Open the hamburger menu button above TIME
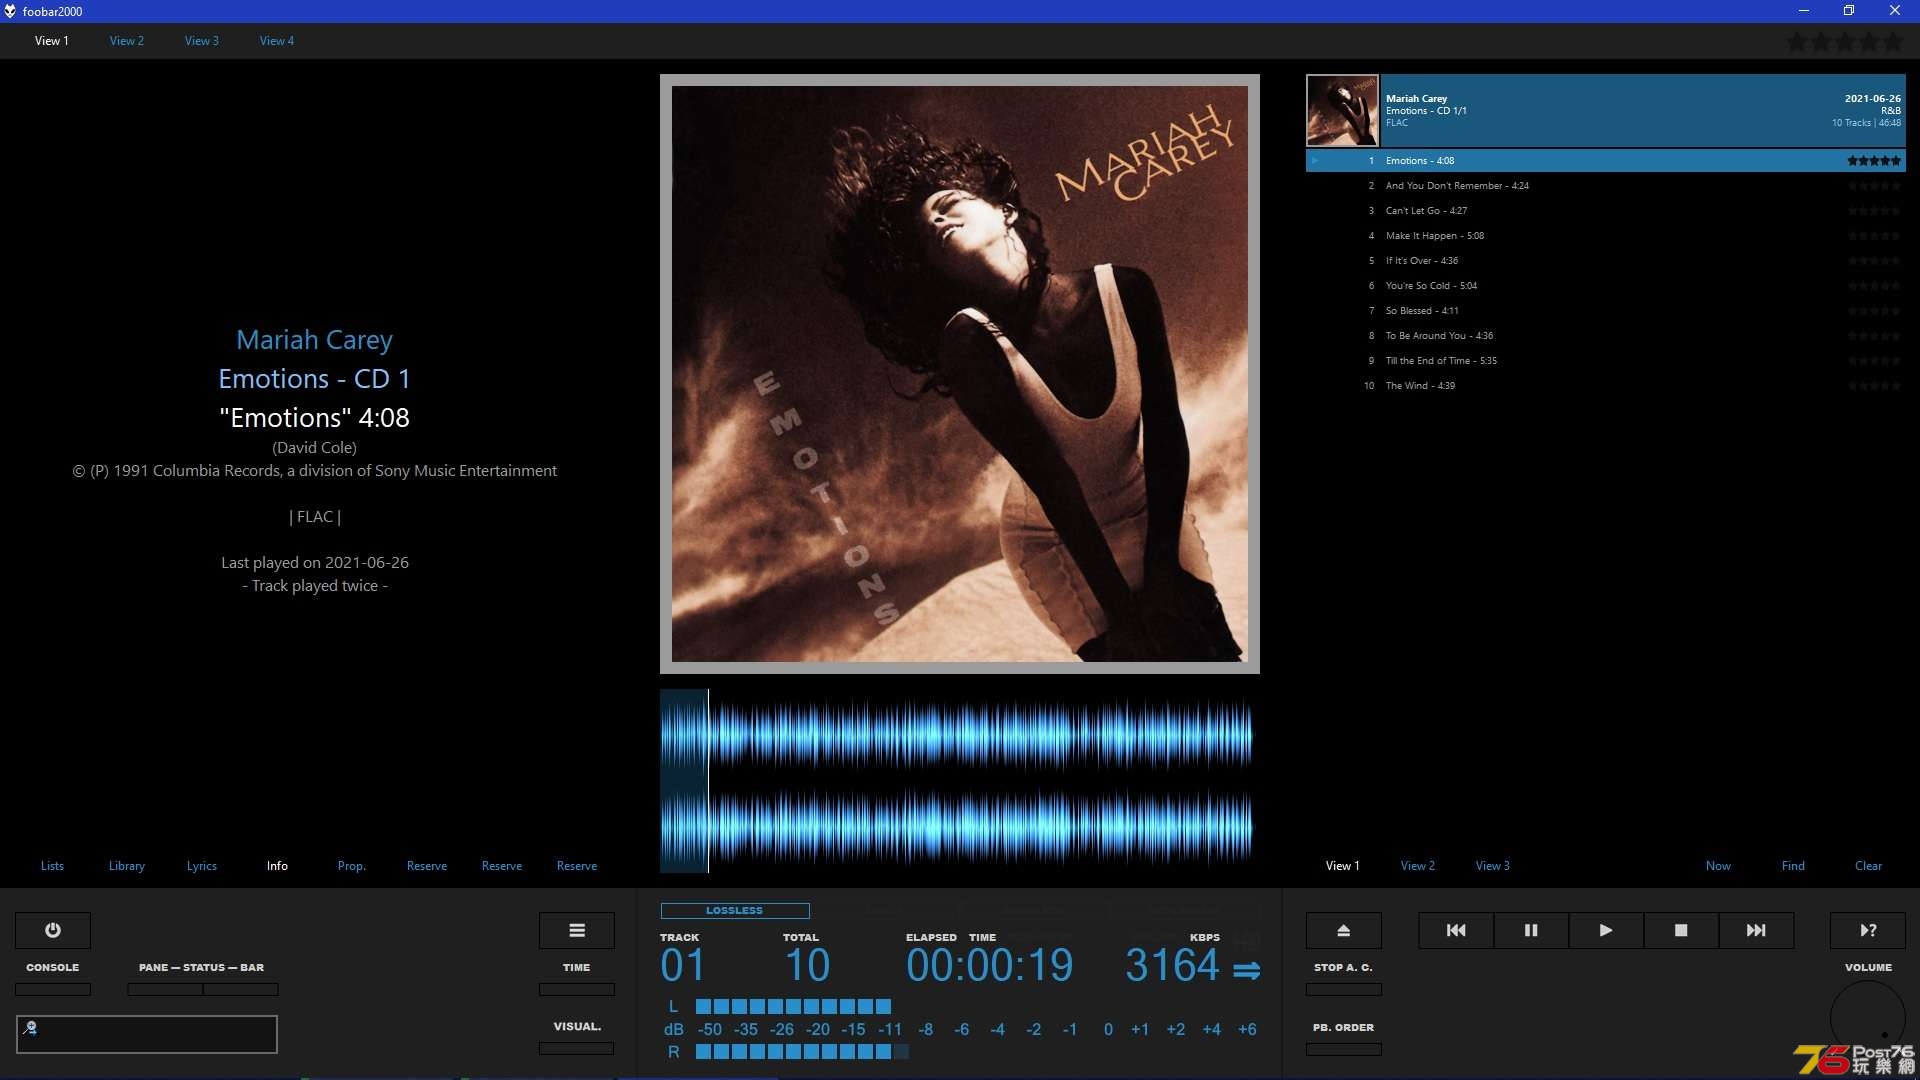 577,930
